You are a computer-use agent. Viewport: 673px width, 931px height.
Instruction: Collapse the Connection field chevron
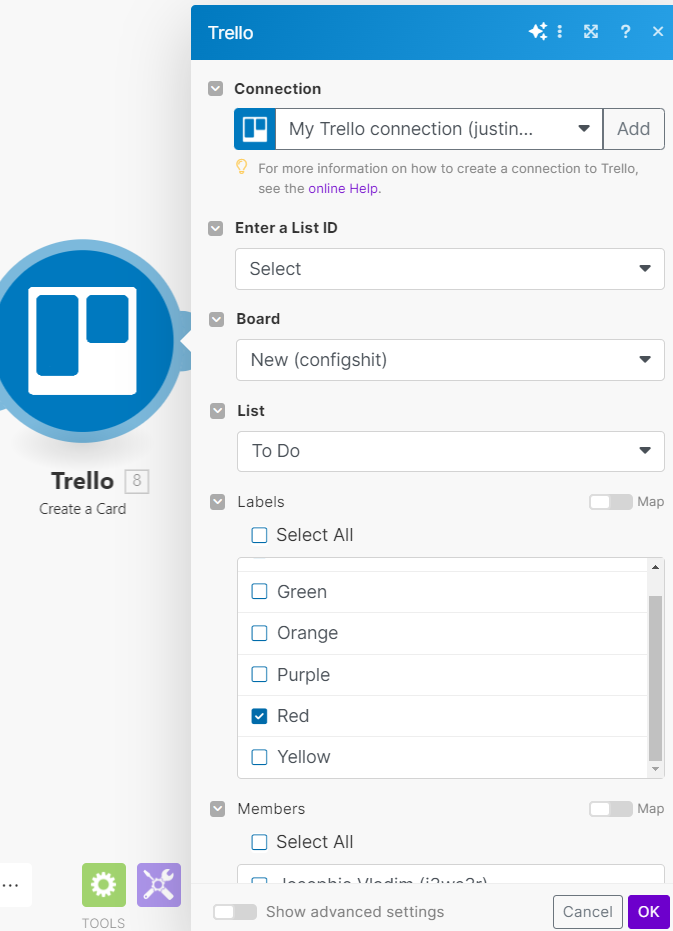(x=216, y=89)
